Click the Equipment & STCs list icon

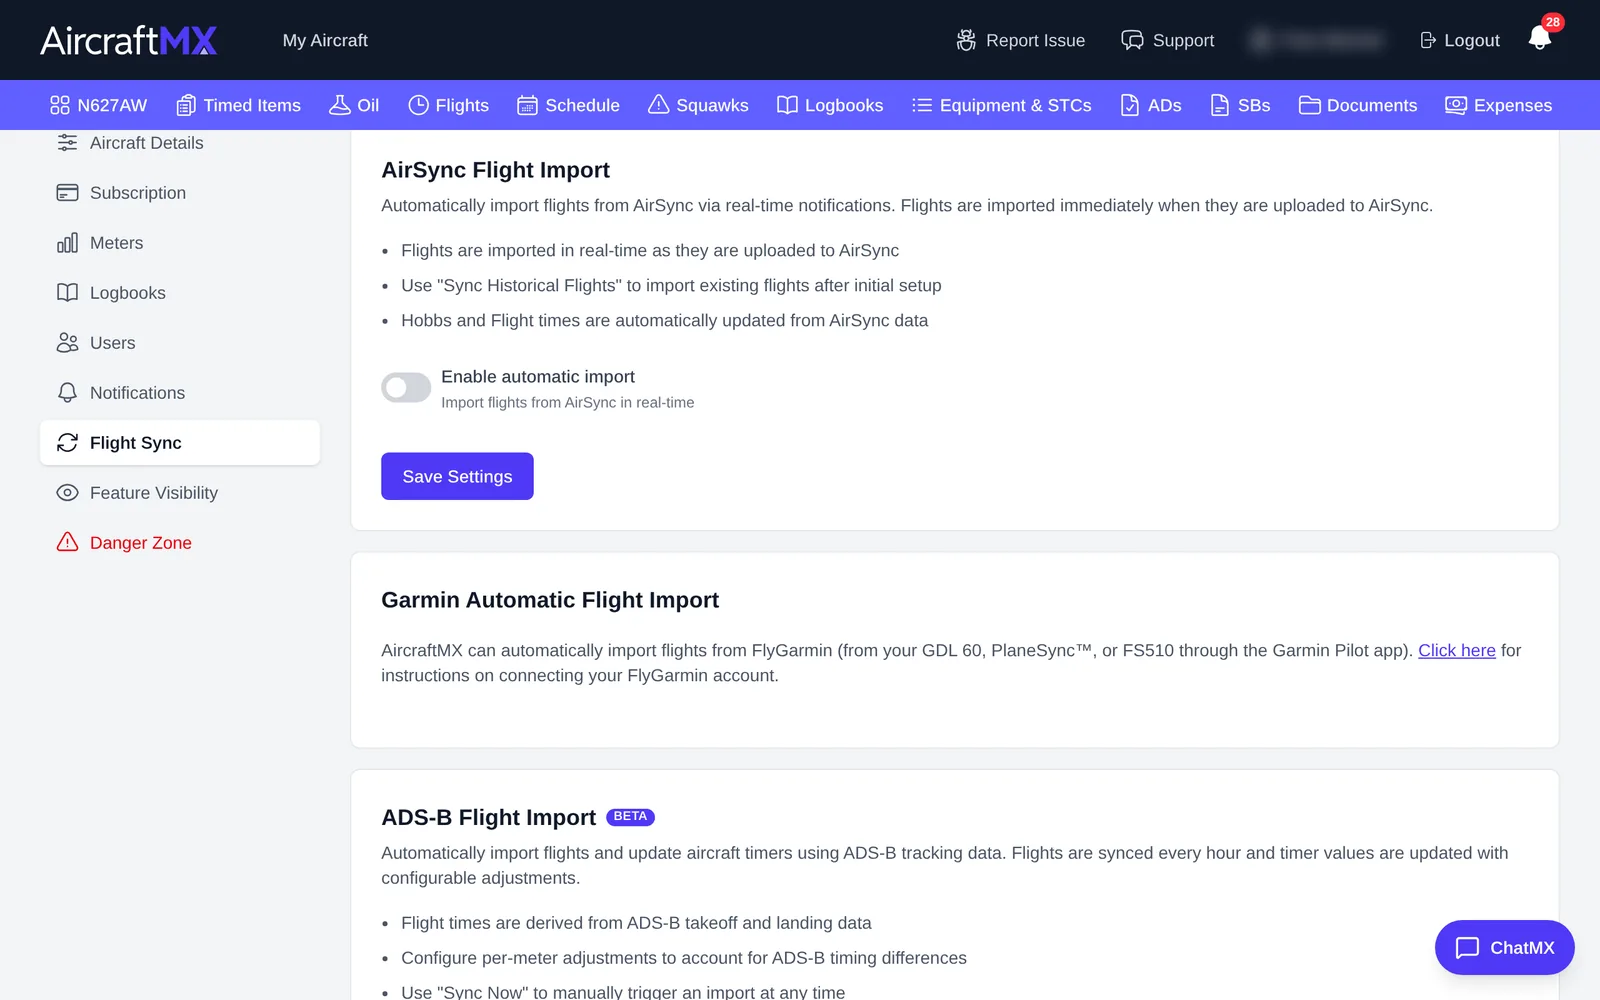pos(922,105)
